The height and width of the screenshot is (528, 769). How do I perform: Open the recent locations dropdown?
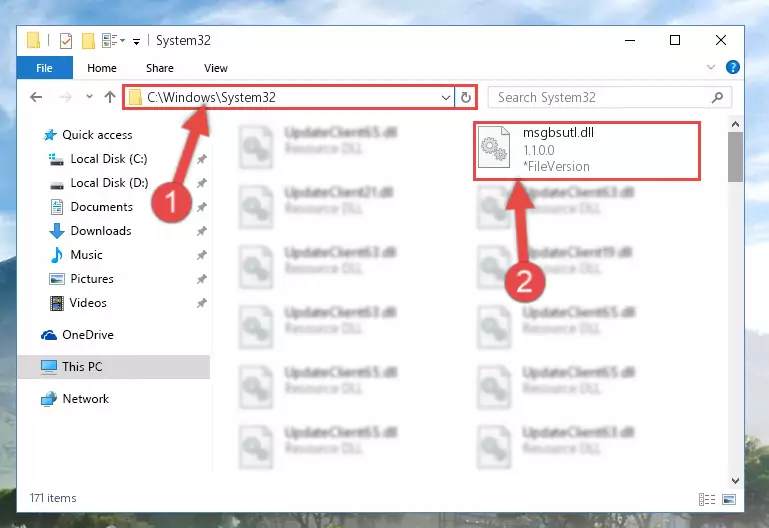click(89, 97)
